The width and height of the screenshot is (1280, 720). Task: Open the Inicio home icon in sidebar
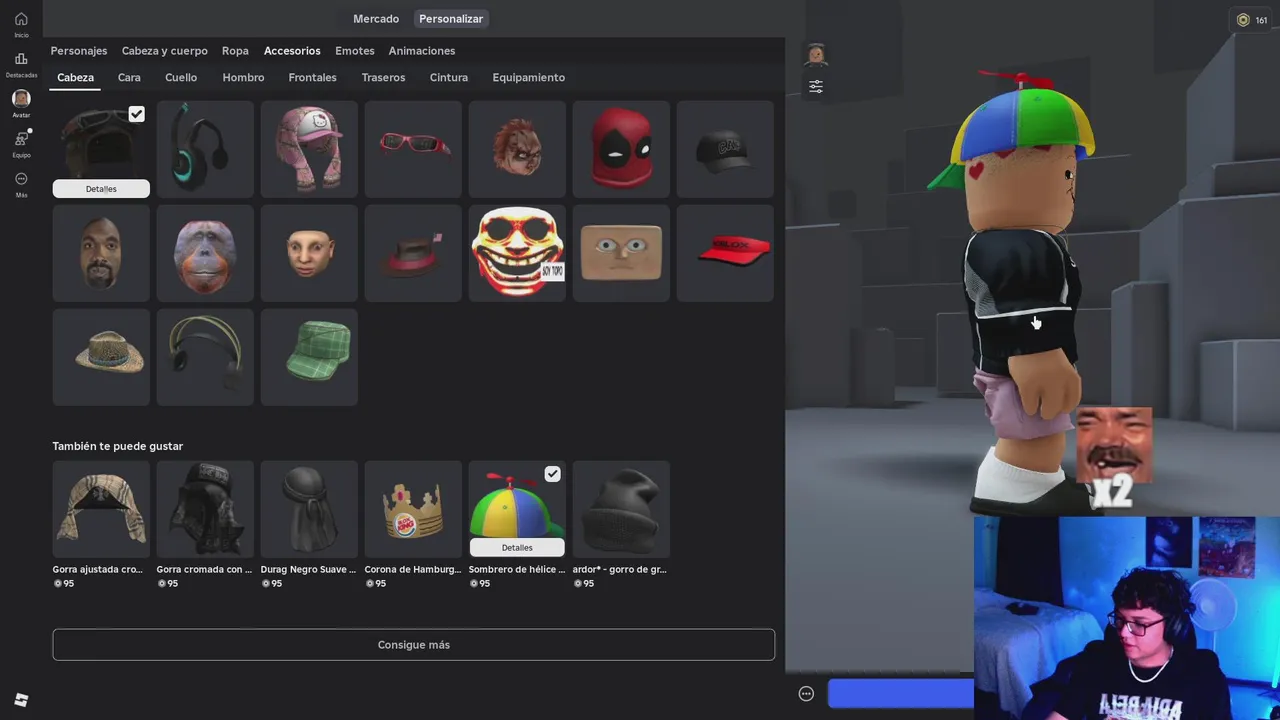(21, 19)
